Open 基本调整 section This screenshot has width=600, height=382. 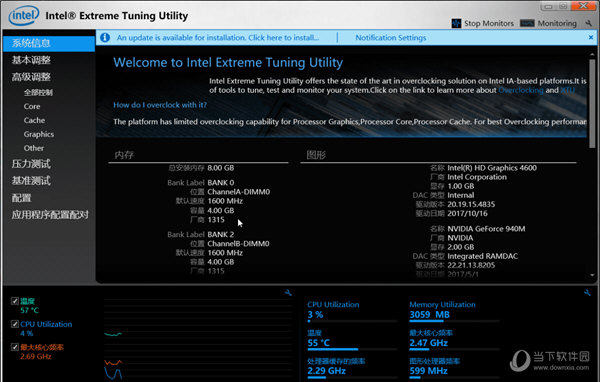pyautogui.click(x=31, y=60)
